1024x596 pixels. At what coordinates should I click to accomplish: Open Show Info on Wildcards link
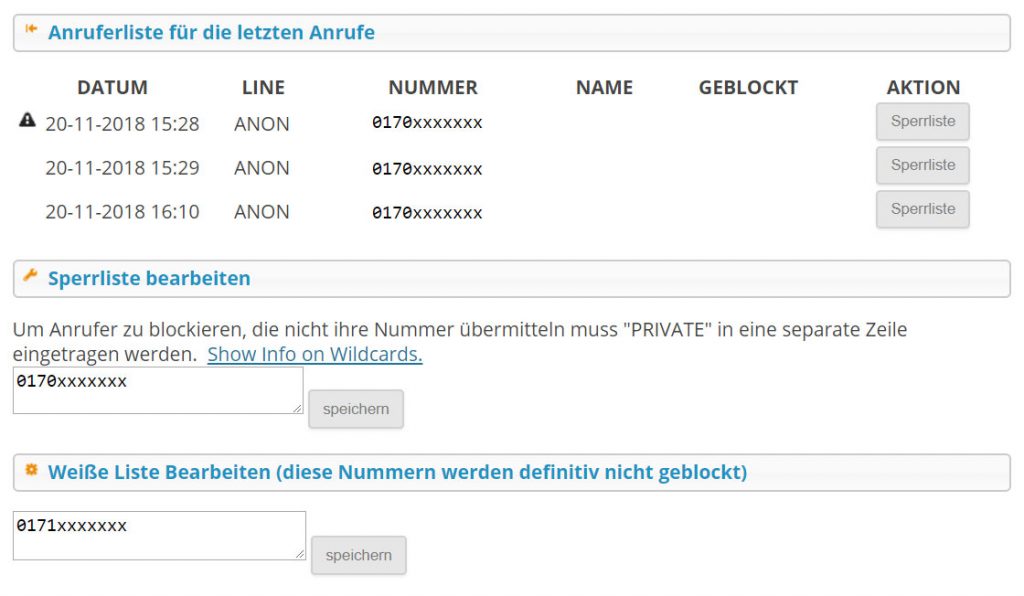(x=315, y=354)
